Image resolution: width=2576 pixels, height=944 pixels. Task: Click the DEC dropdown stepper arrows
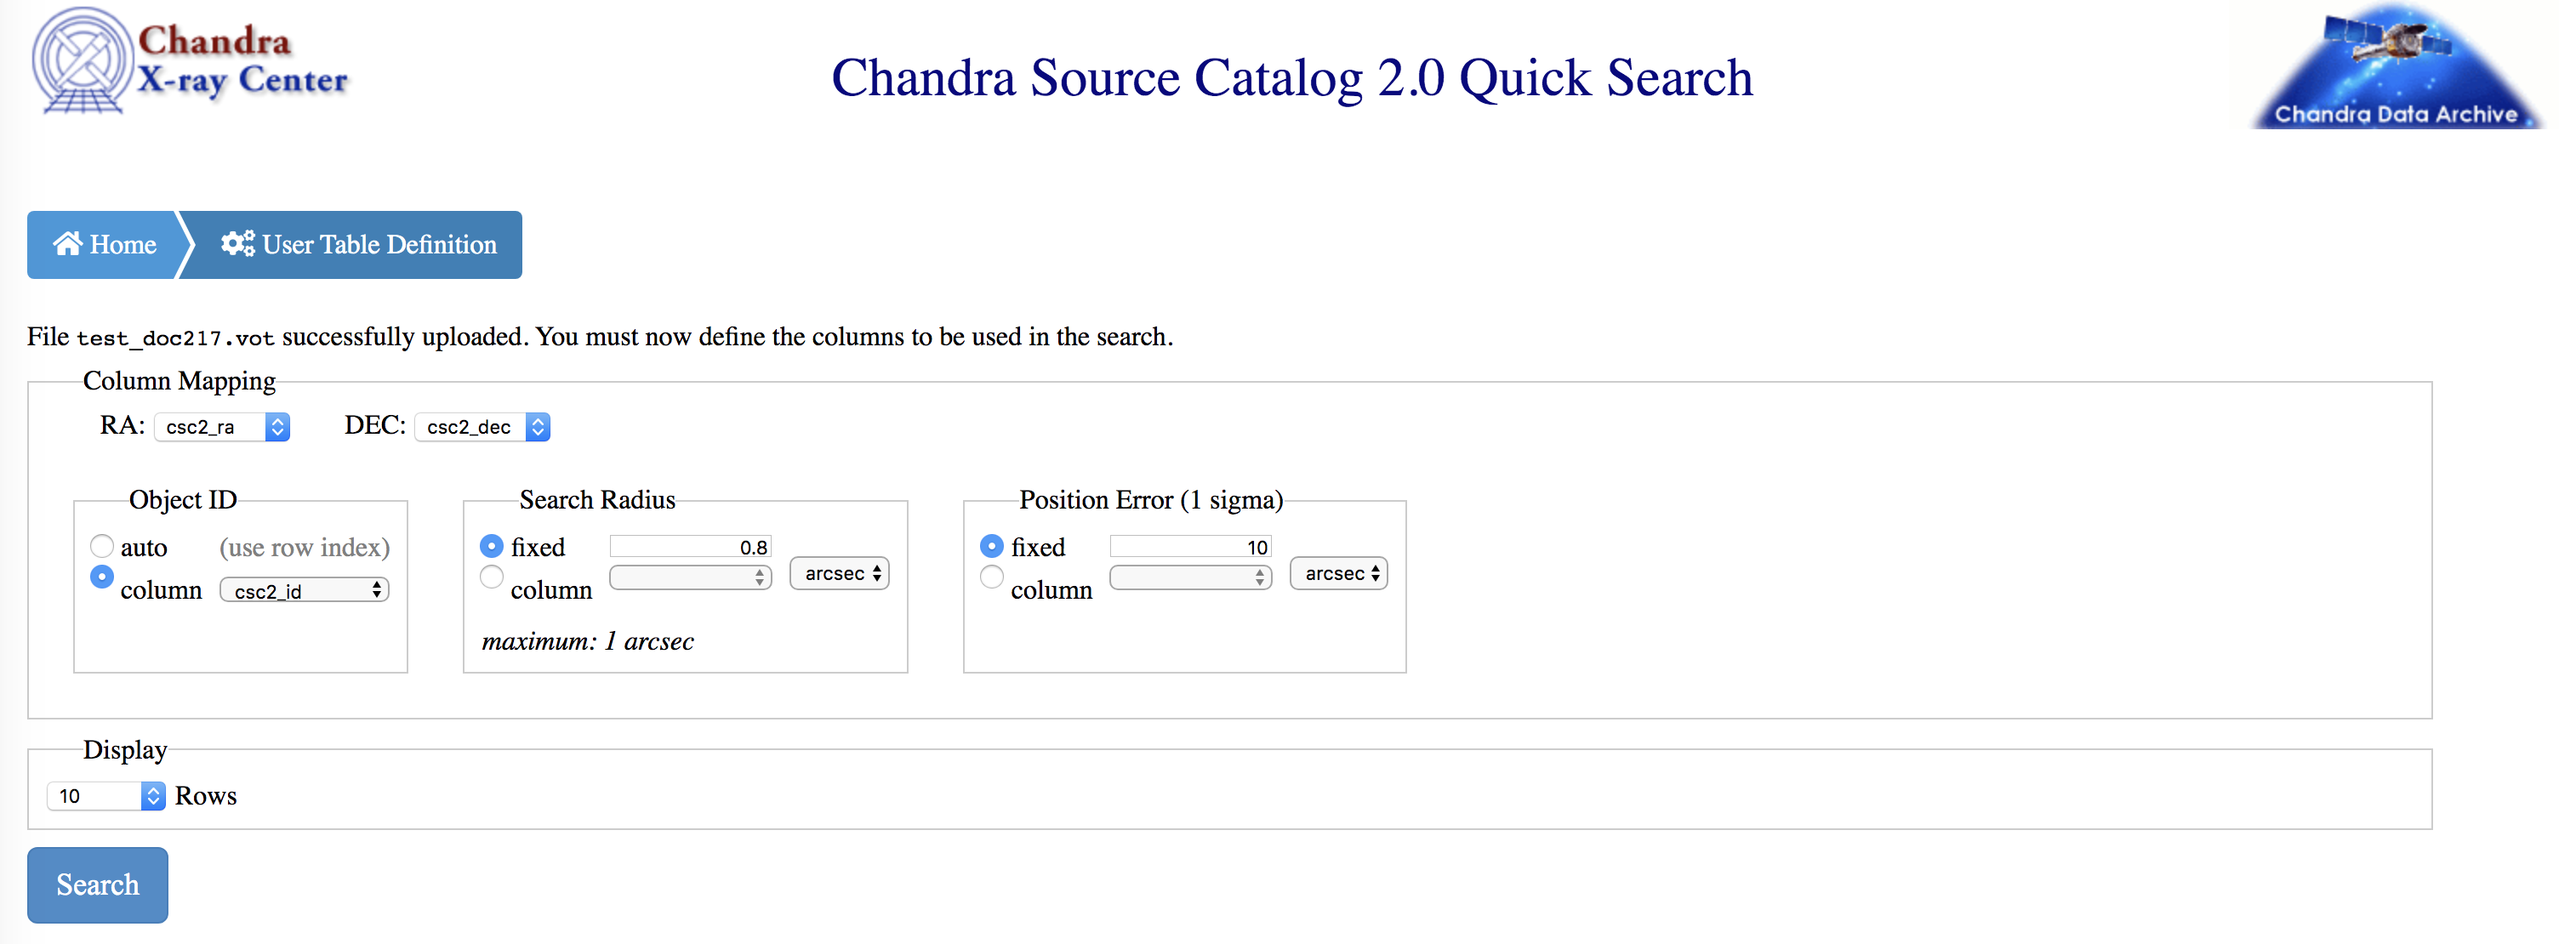[538, 427]
